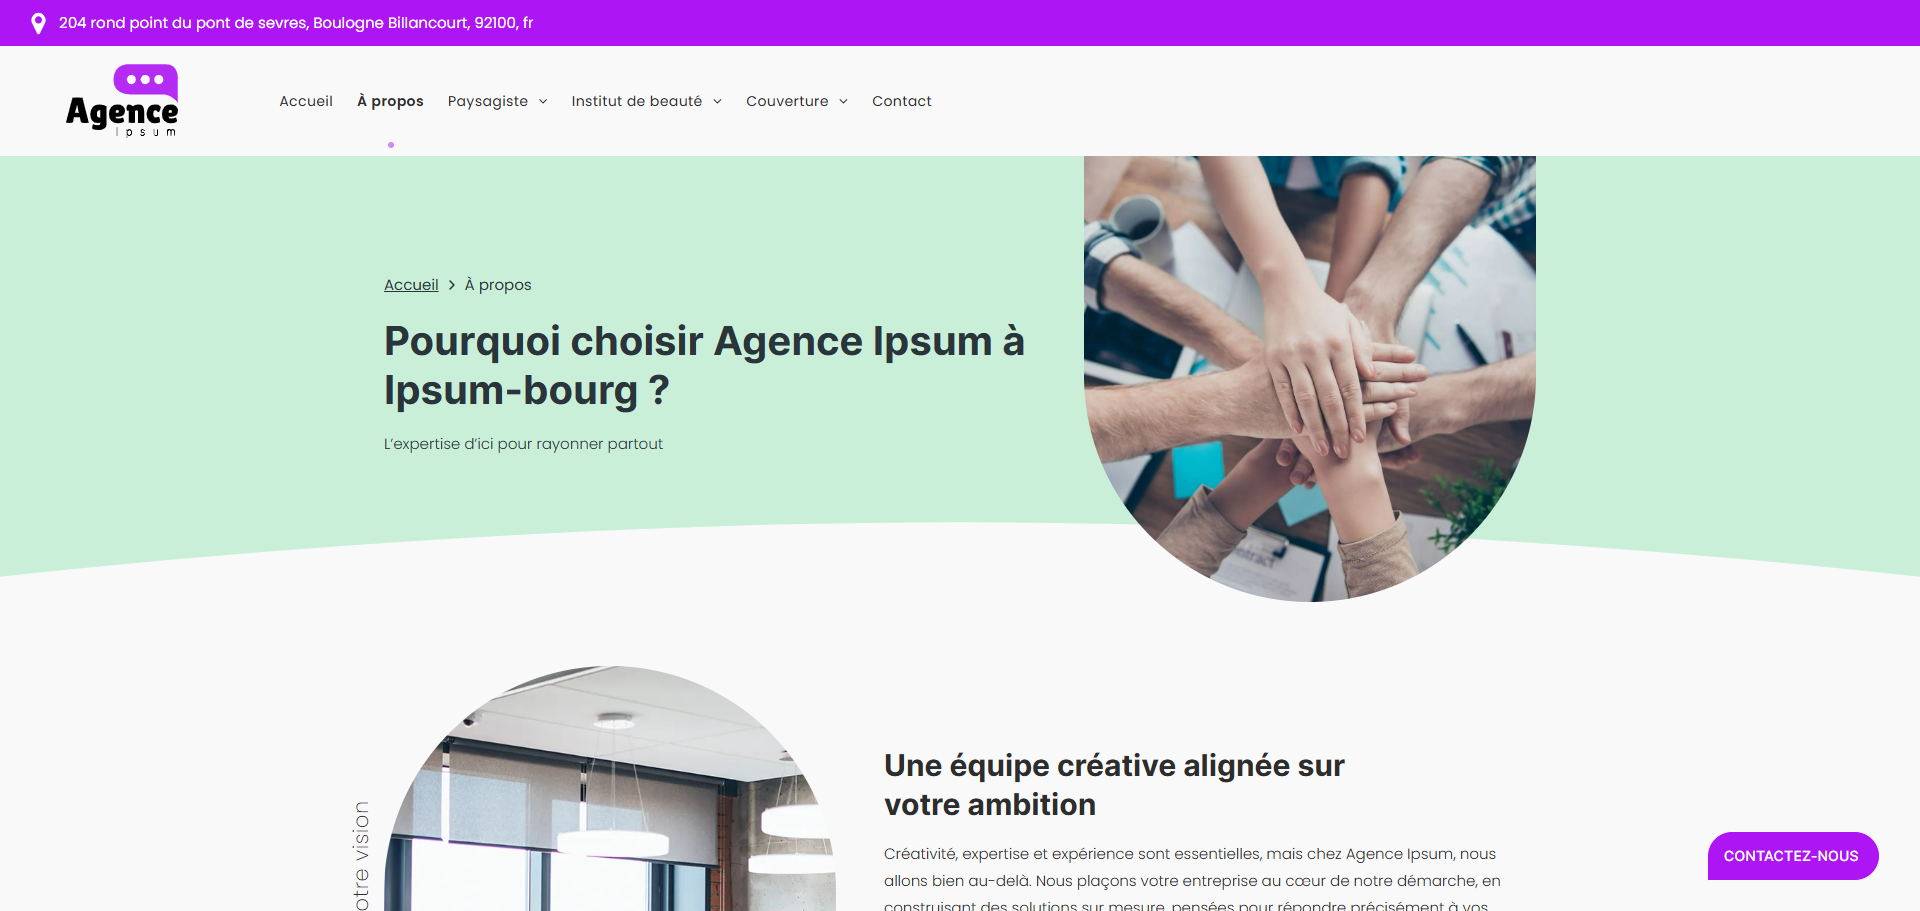The height and width of the screenshot is (911, 1920).
Task: Click the À propos breadcrumb text
Action: [x=498, y=285]
